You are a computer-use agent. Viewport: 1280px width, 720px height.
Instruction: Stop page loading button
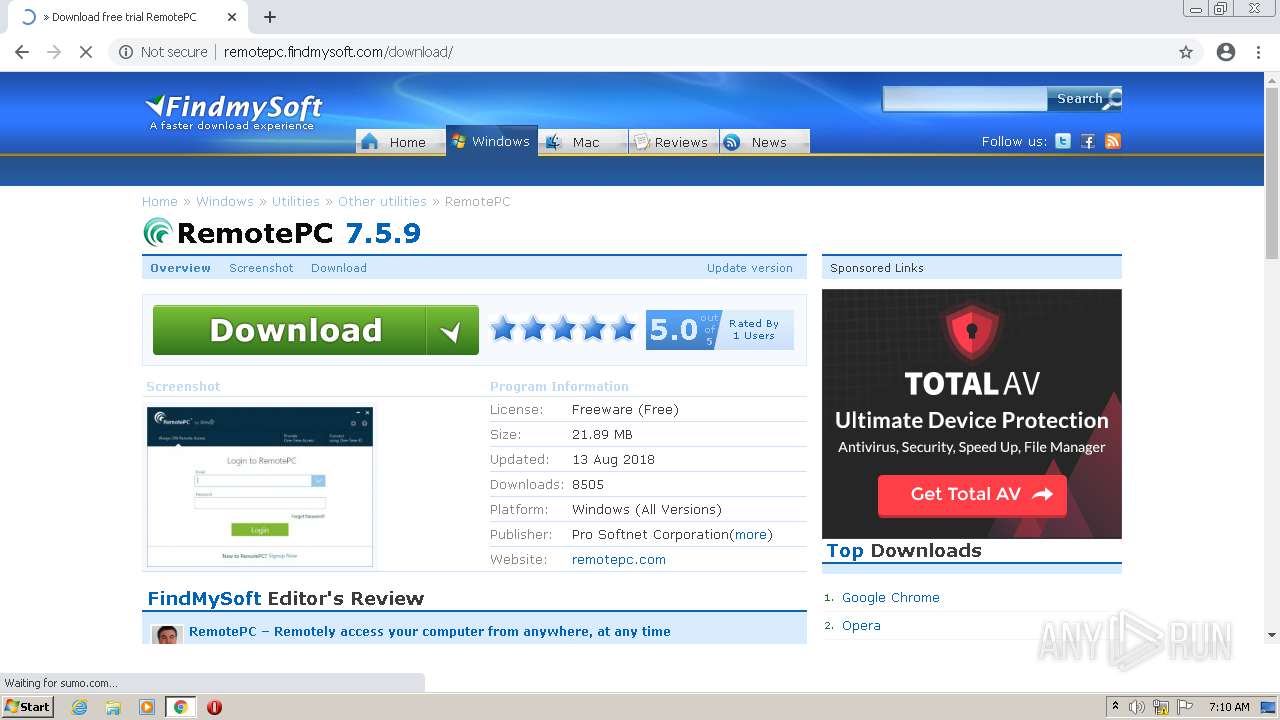click(x=86, y=52)
